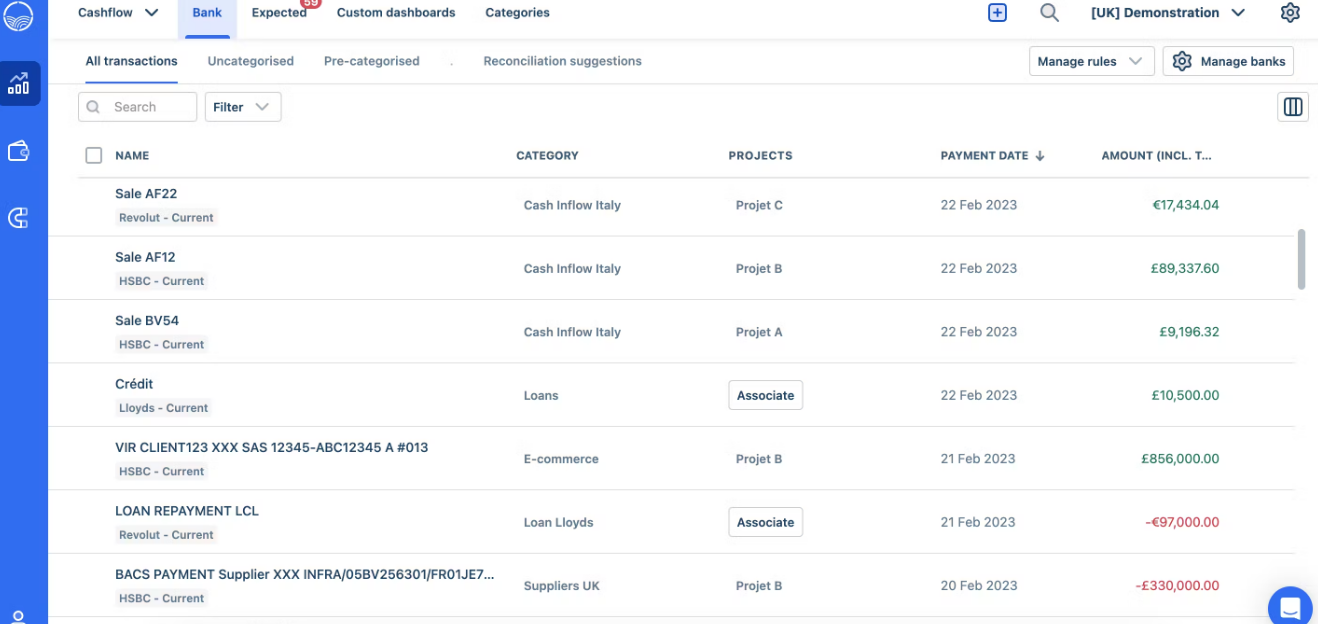Open the column layout selector icon

click(x=1293, y=107)
